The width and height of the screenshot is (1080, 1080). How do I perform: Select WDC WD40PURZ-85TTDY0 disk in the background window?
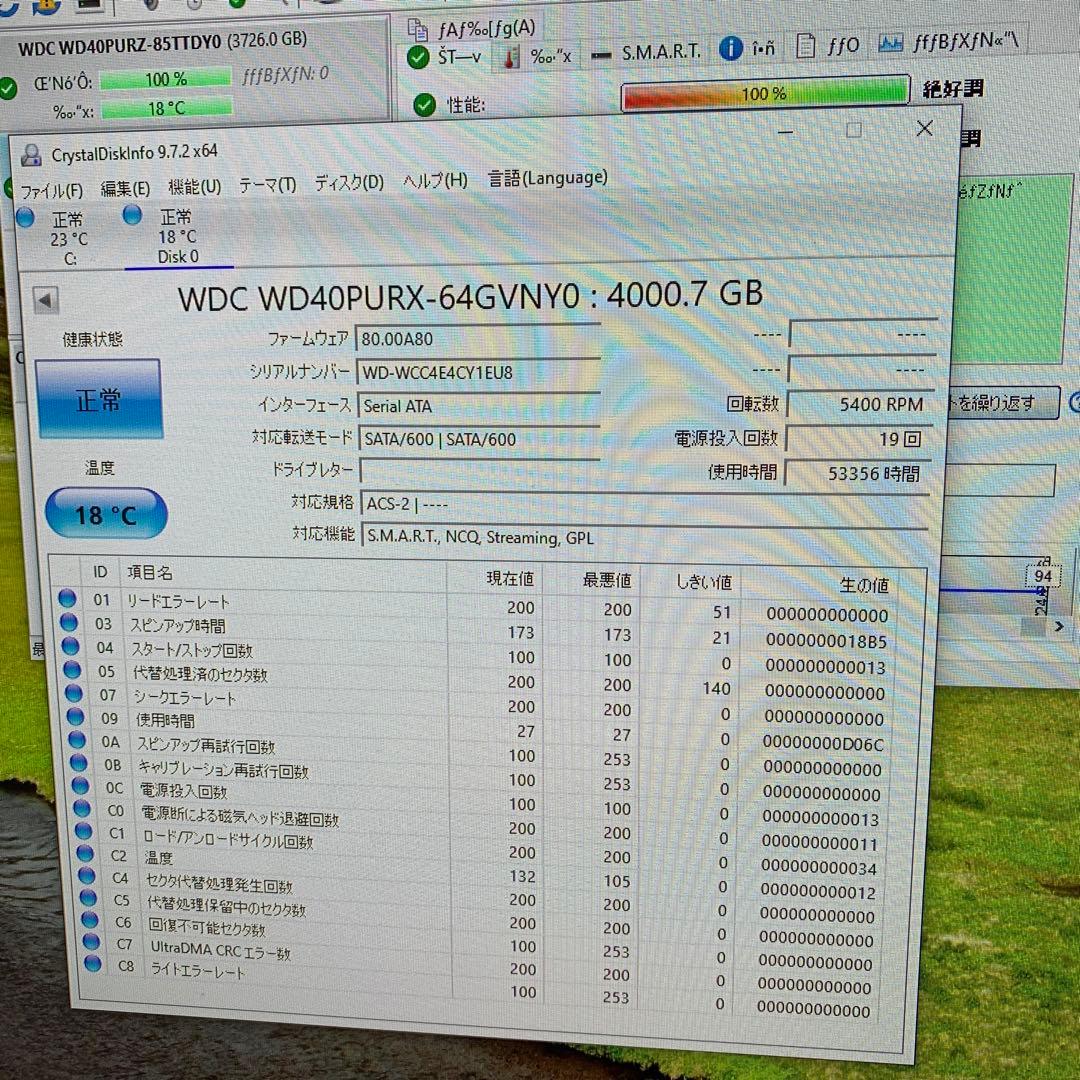(x=163, y=43)
